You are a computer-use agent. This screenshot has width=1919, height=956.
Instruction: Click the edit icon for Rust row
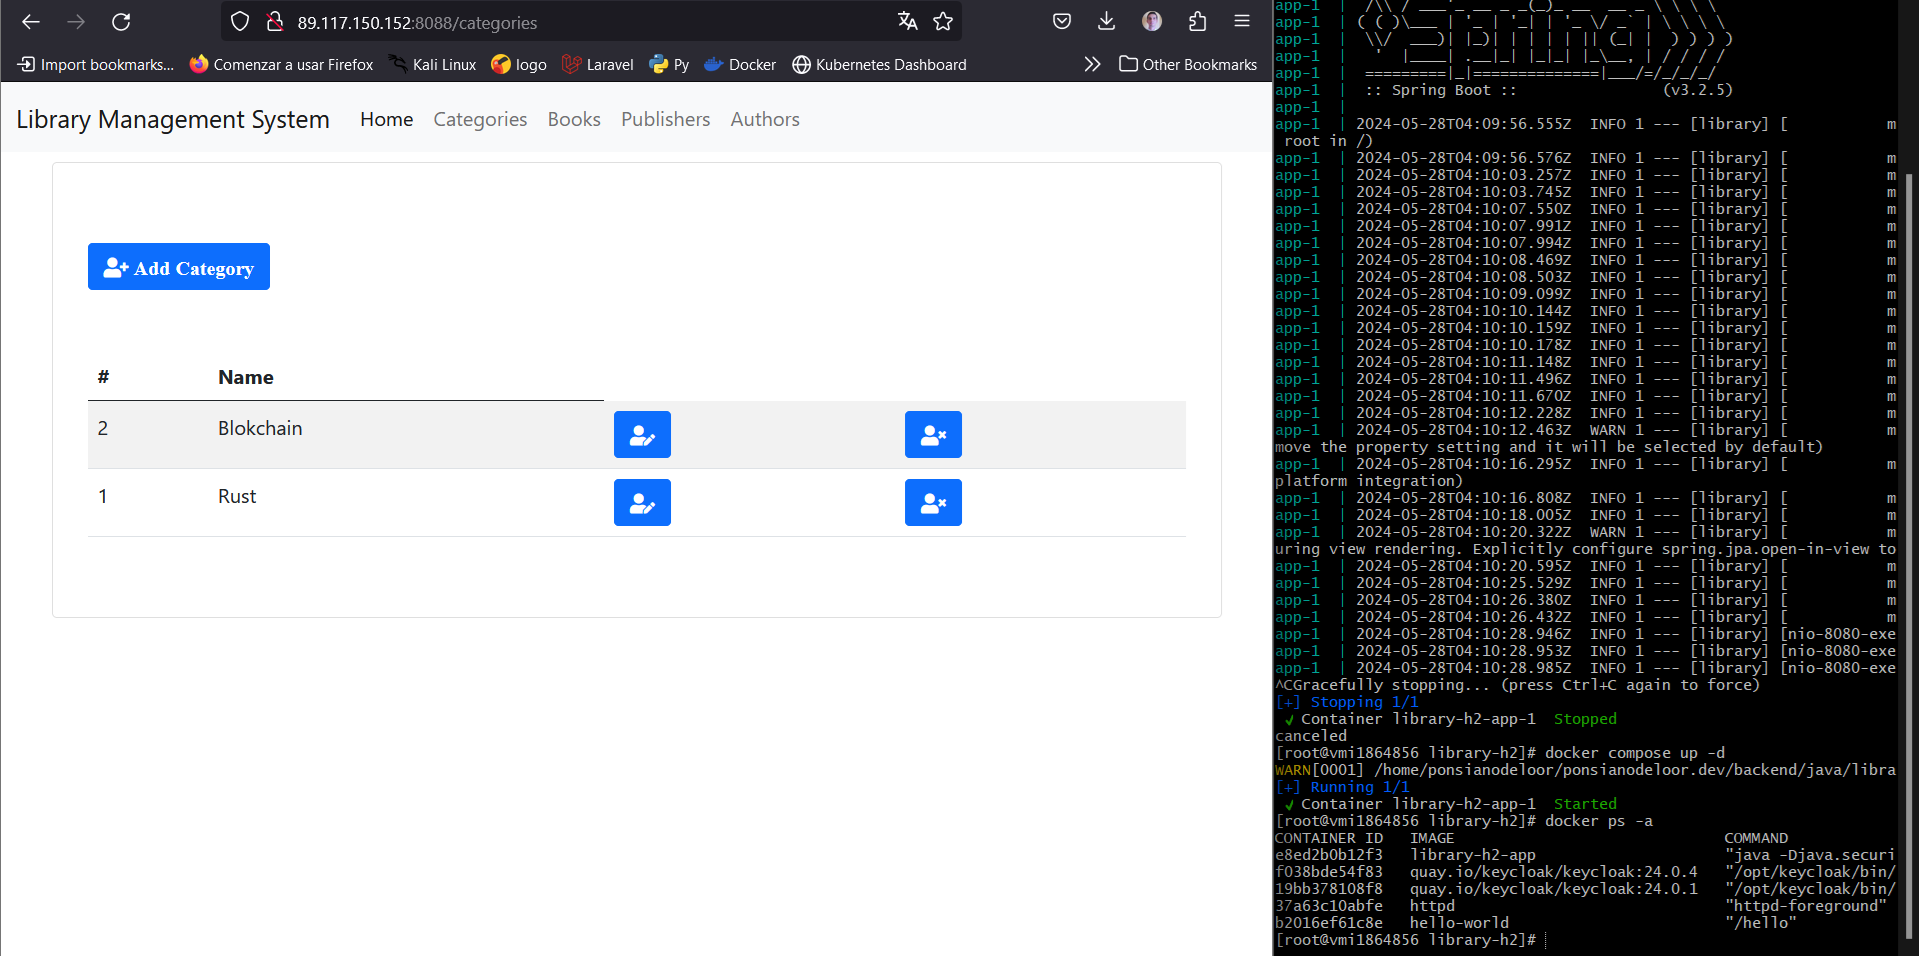tap(642, 503)
